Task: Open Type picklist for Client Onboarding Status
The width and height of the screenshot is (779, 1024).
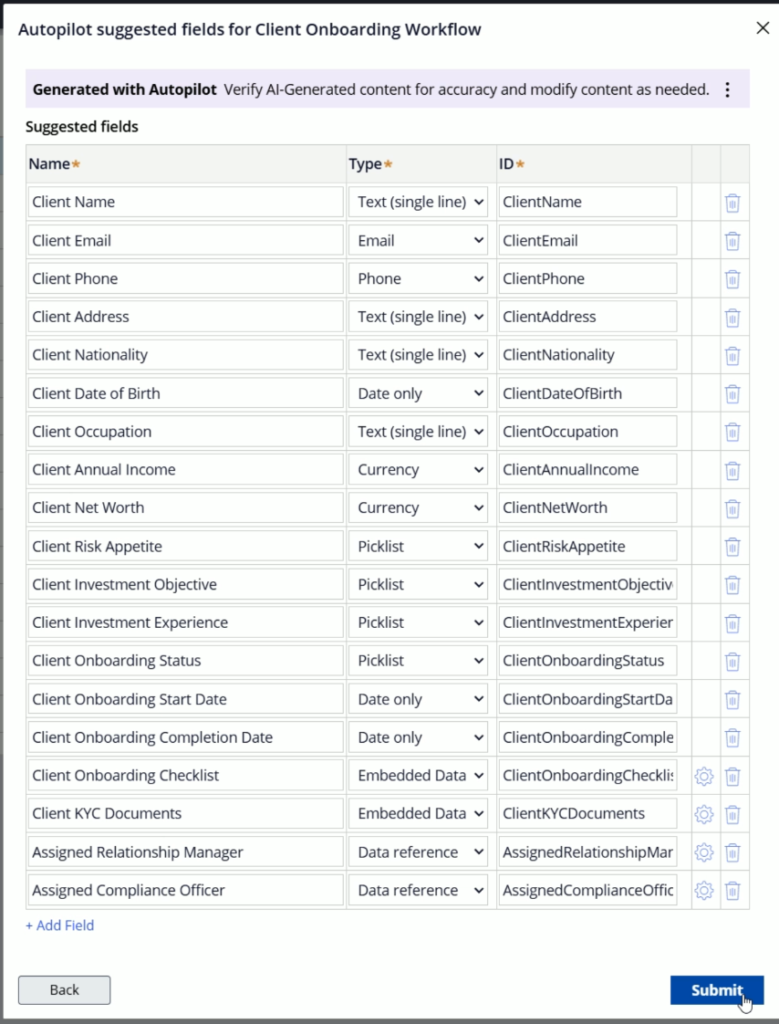Action: 420,661
